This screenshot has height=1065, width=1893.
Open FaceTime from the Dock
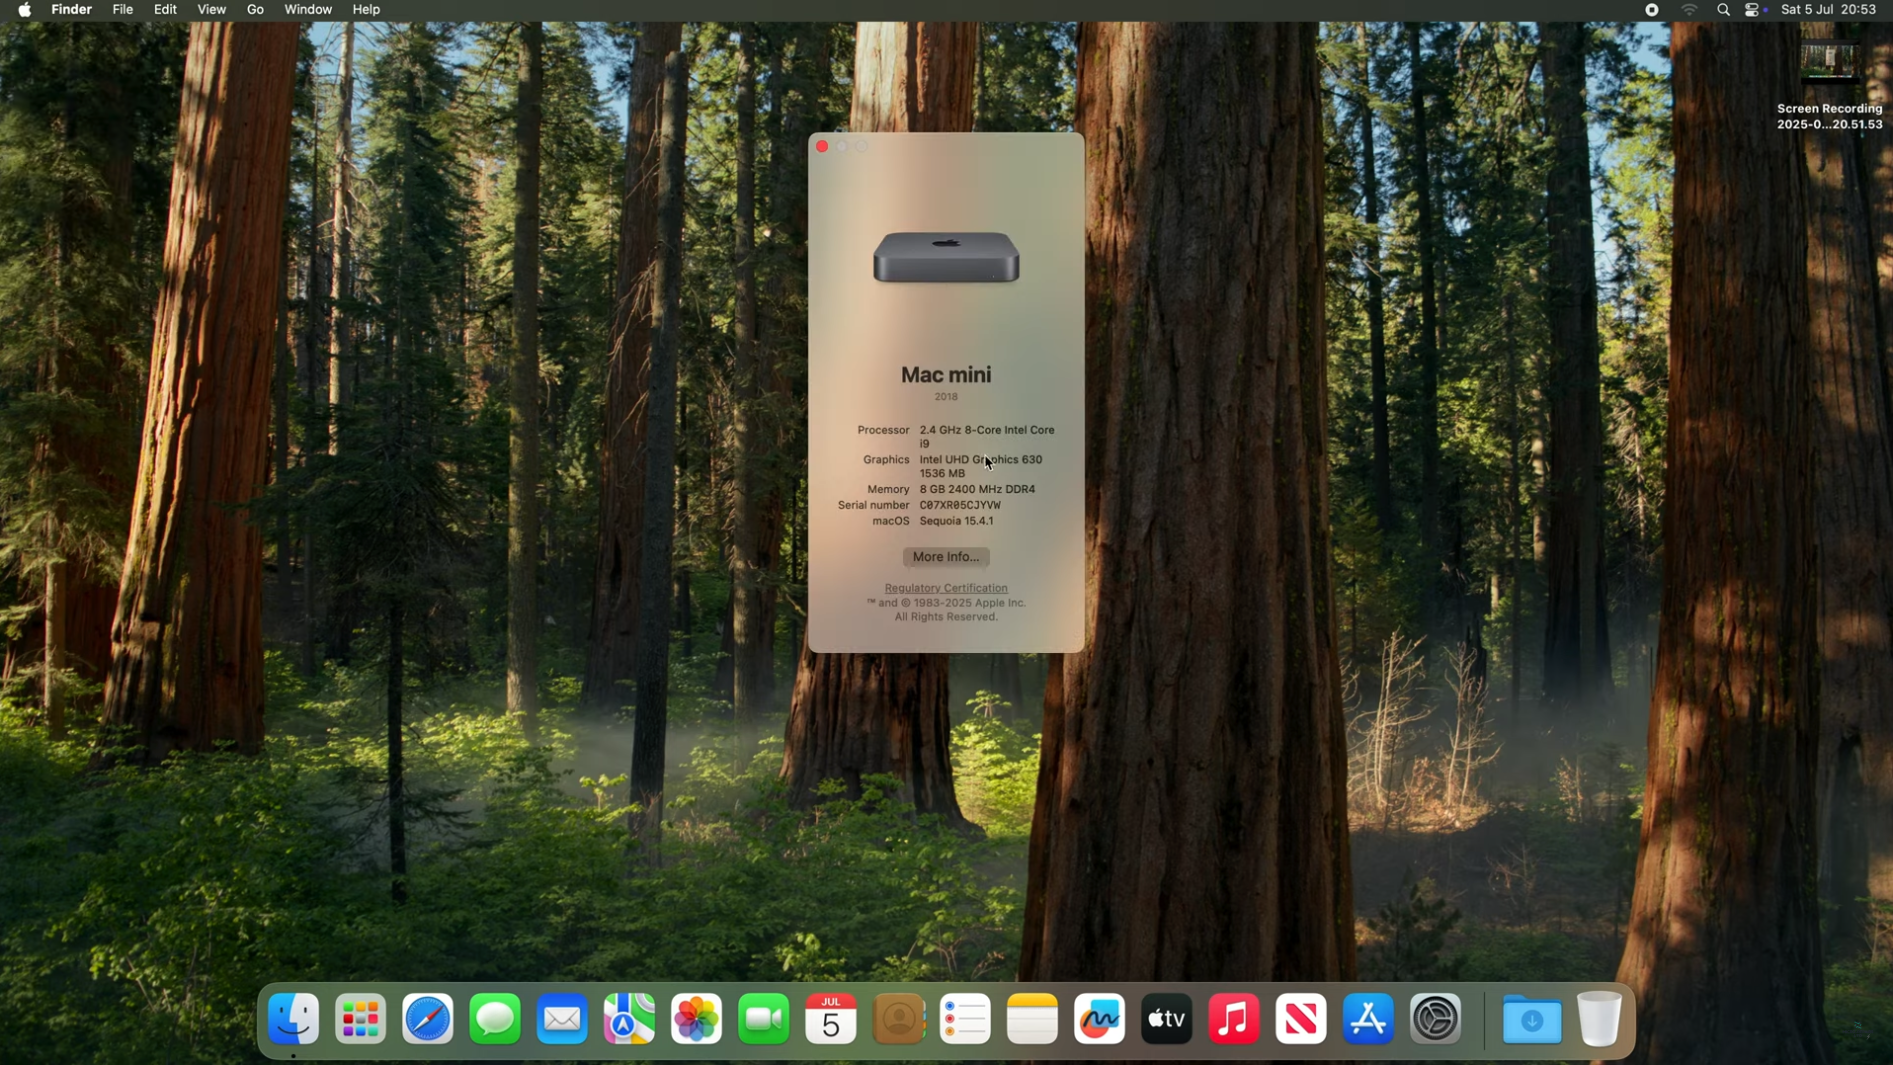(764, 1020)
